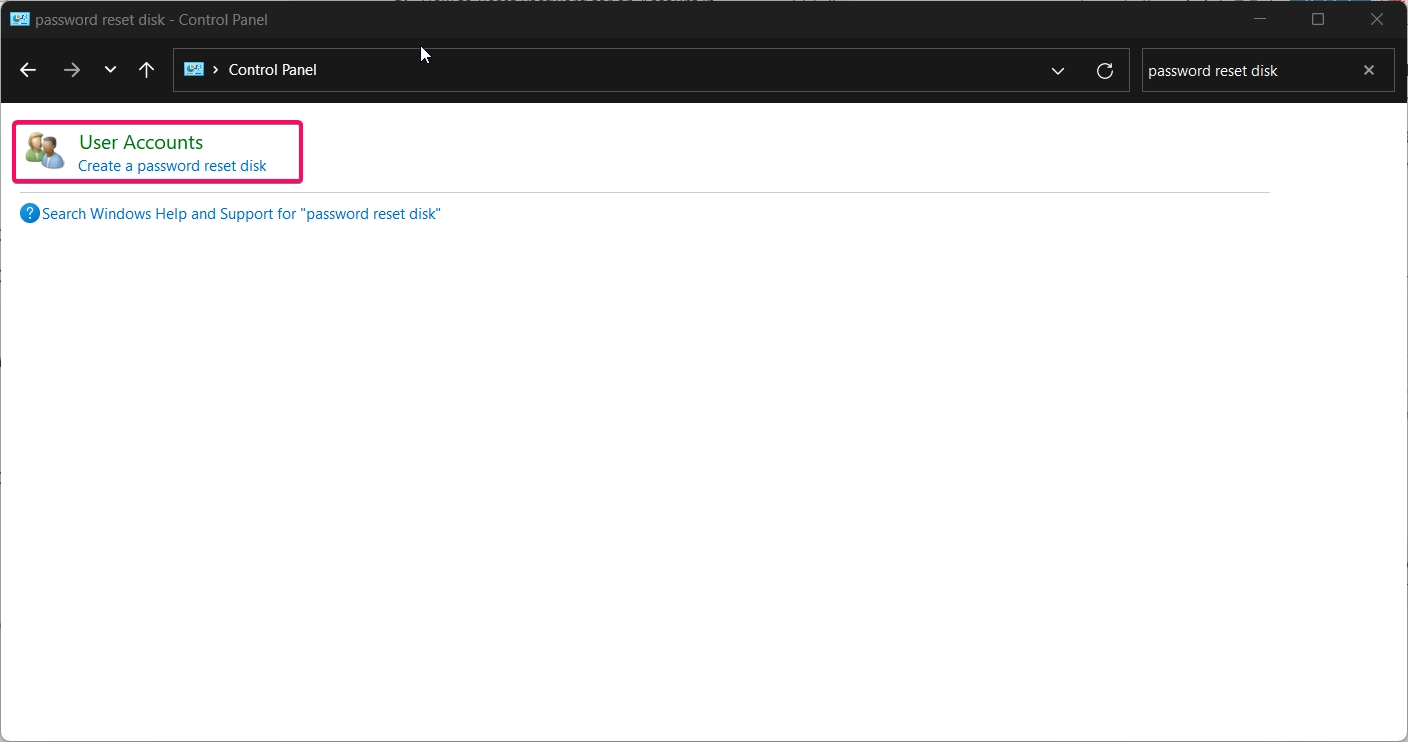Maximize the Control Panel window

click(x=1318, y=19)
